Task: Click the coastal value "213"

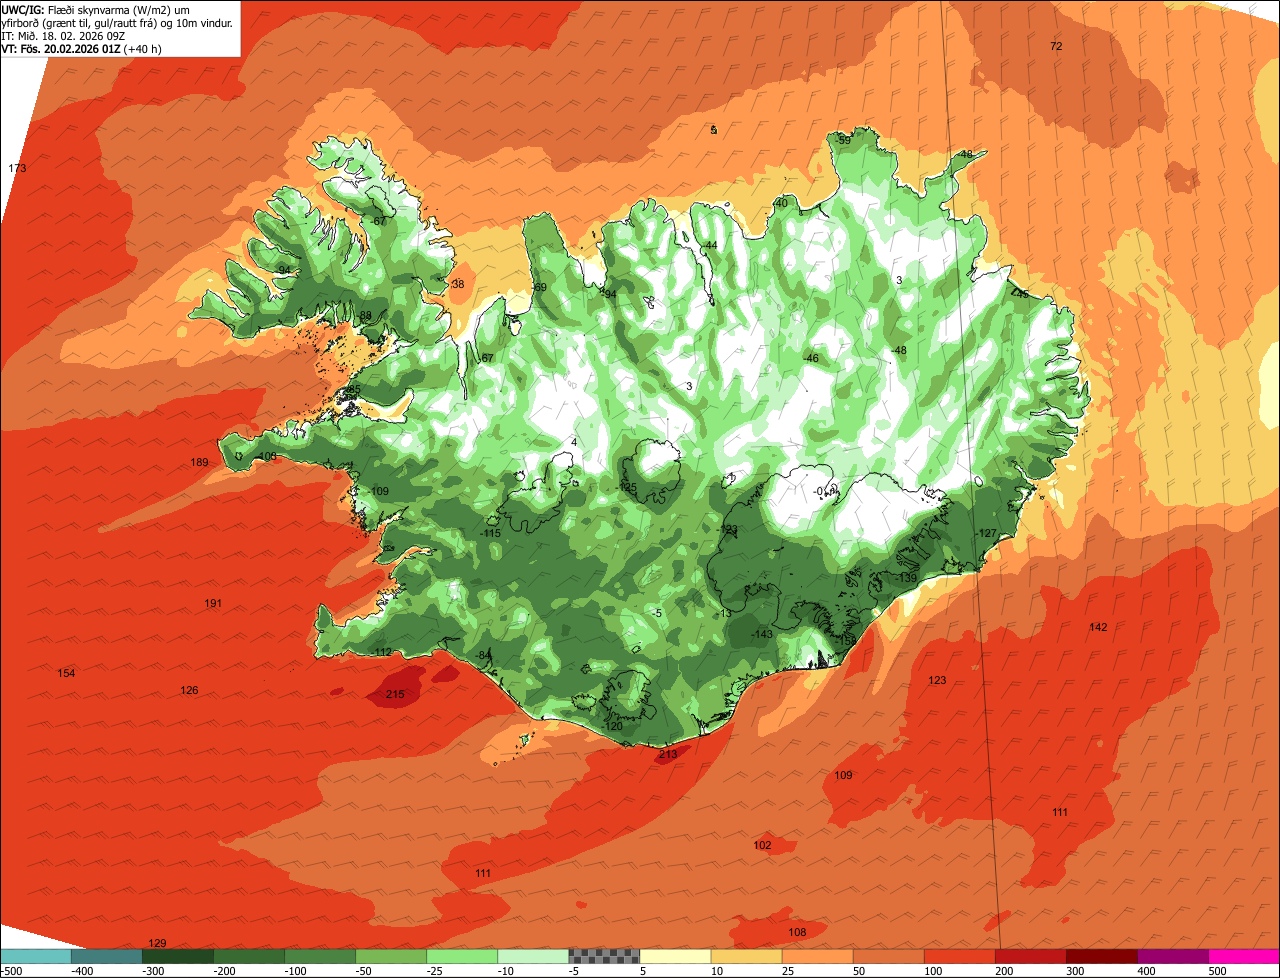Action: click(x=668, y=754)
